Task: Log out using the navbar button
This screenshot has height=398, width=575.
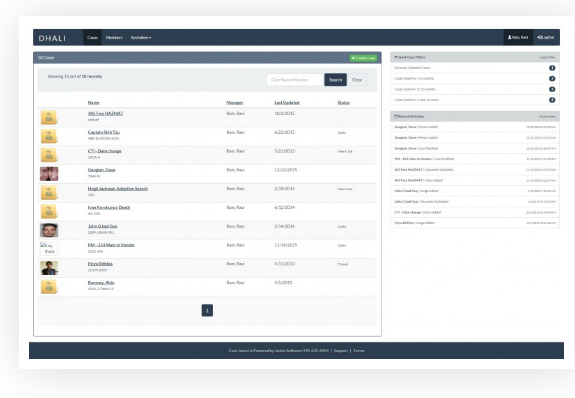Action: [x=546, y=37]
